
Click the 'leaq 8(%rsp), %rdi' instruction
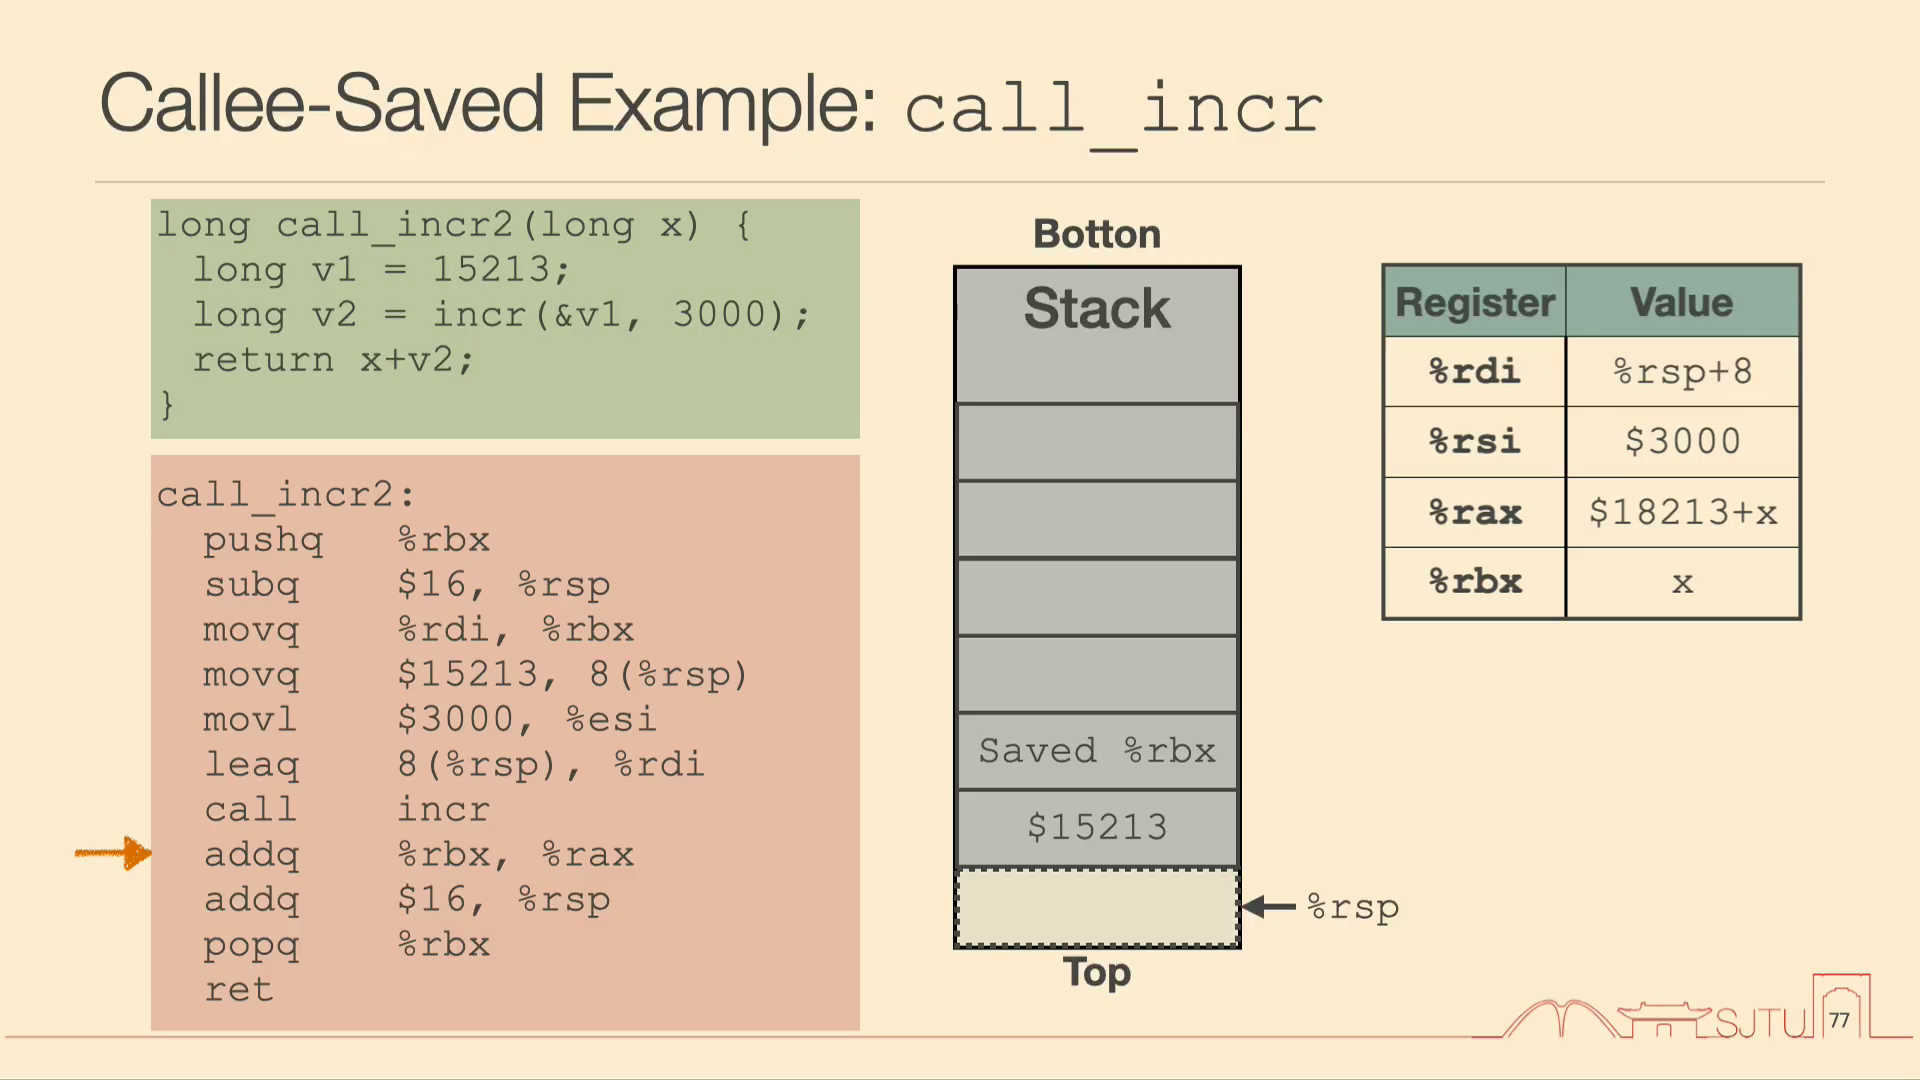coord(453,765)
